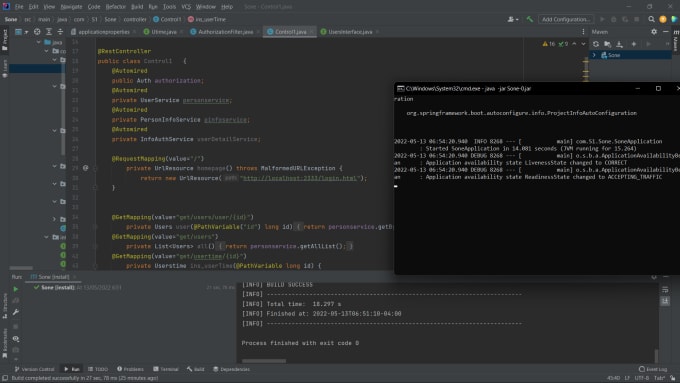Click Maven download sources icon

(619, 44)
